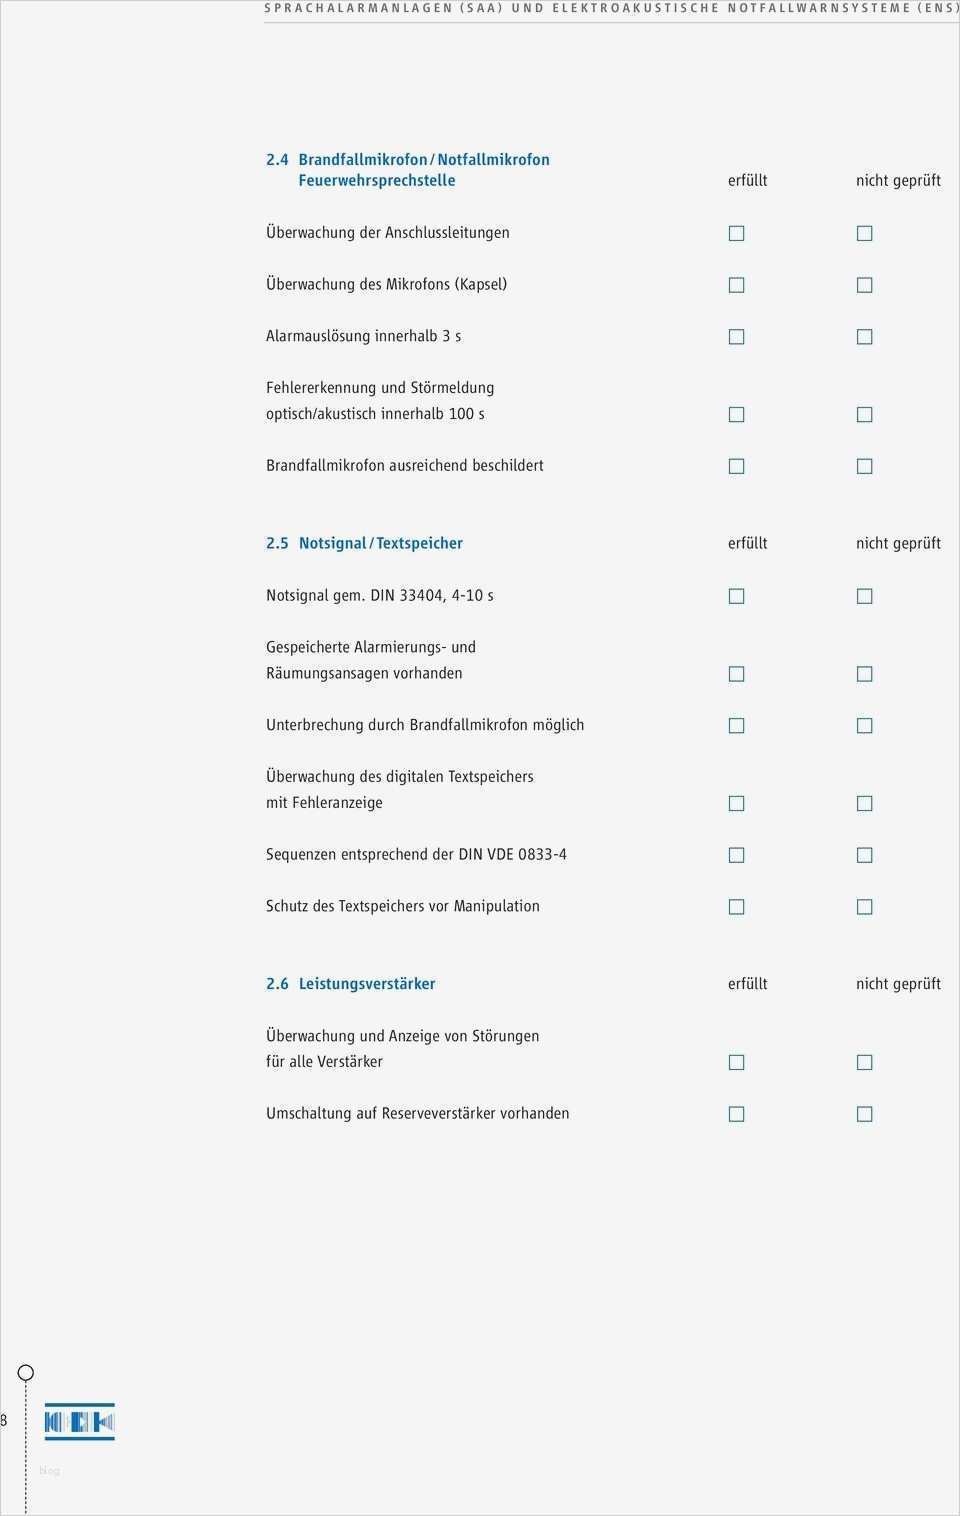Check erfüllt for Schutz des Textspeichers vor Manipulation
Screen dimensions: 960x1516
[x=737, y=908]
